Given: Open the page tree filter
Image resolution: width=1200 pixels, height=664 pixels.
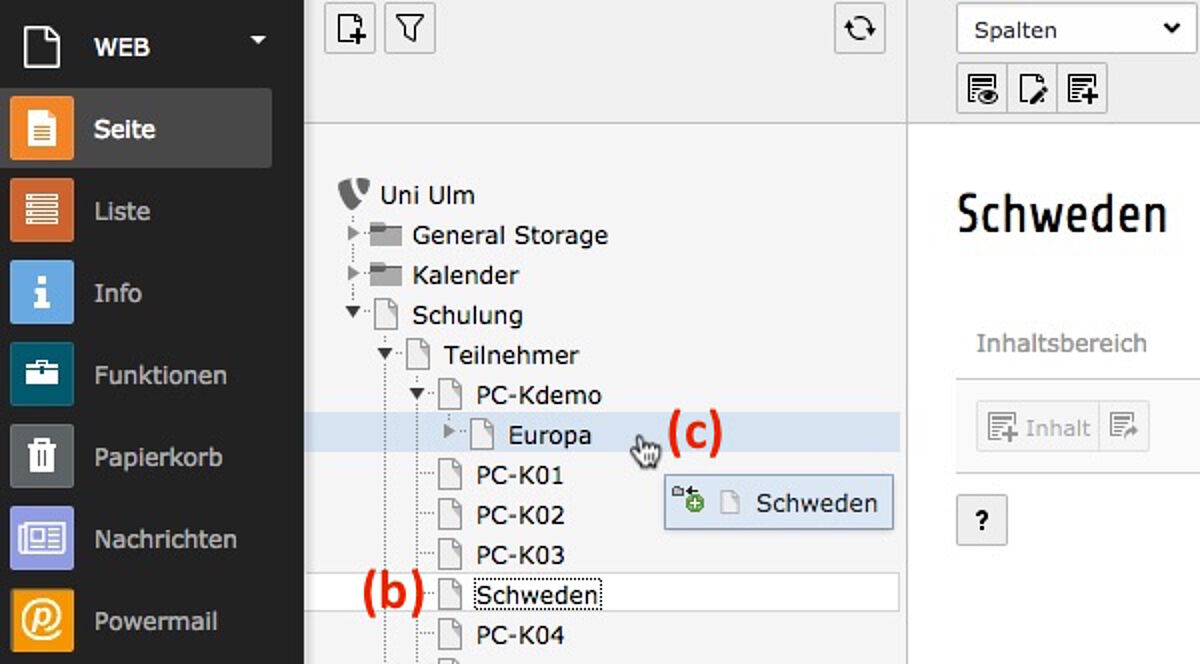Looking at the screenshot, I should tap(409, 28).
